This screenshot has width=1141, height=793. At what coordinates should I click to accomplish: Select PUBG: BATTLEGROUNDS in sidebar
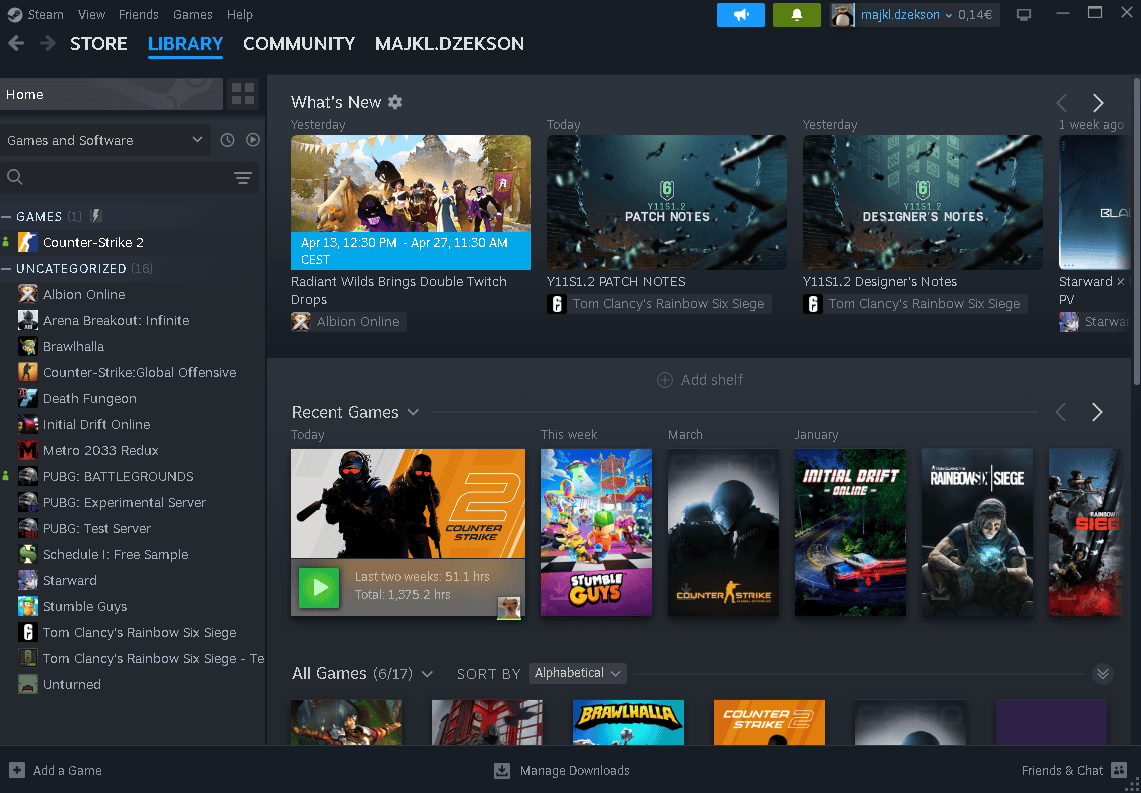133,477
